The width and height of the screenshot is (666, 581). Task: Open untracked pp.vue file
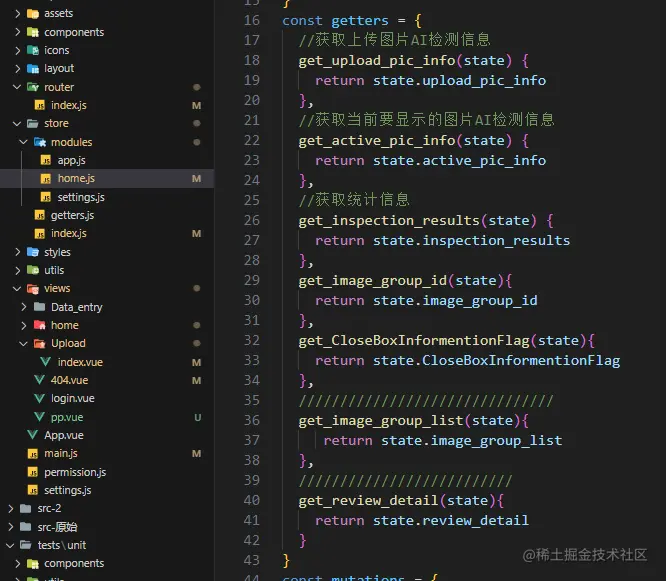pyautogui.click(x=67, y=417)
